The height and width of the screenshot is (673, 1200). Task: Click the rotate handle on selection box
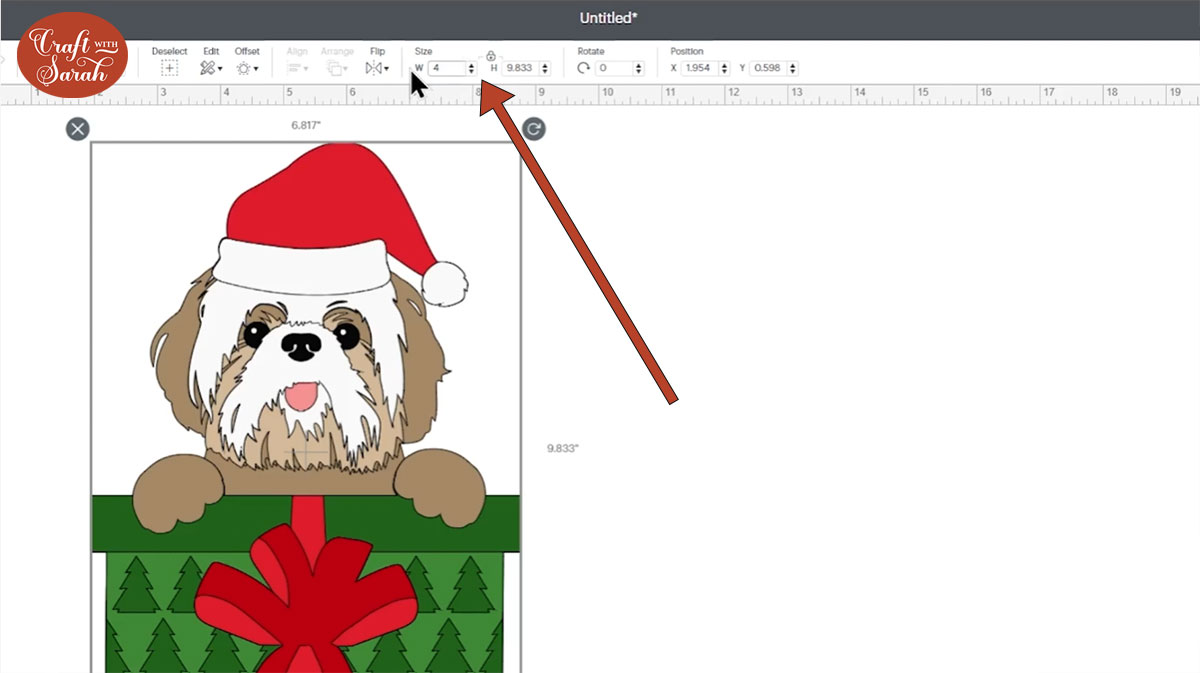click(534, 128)
